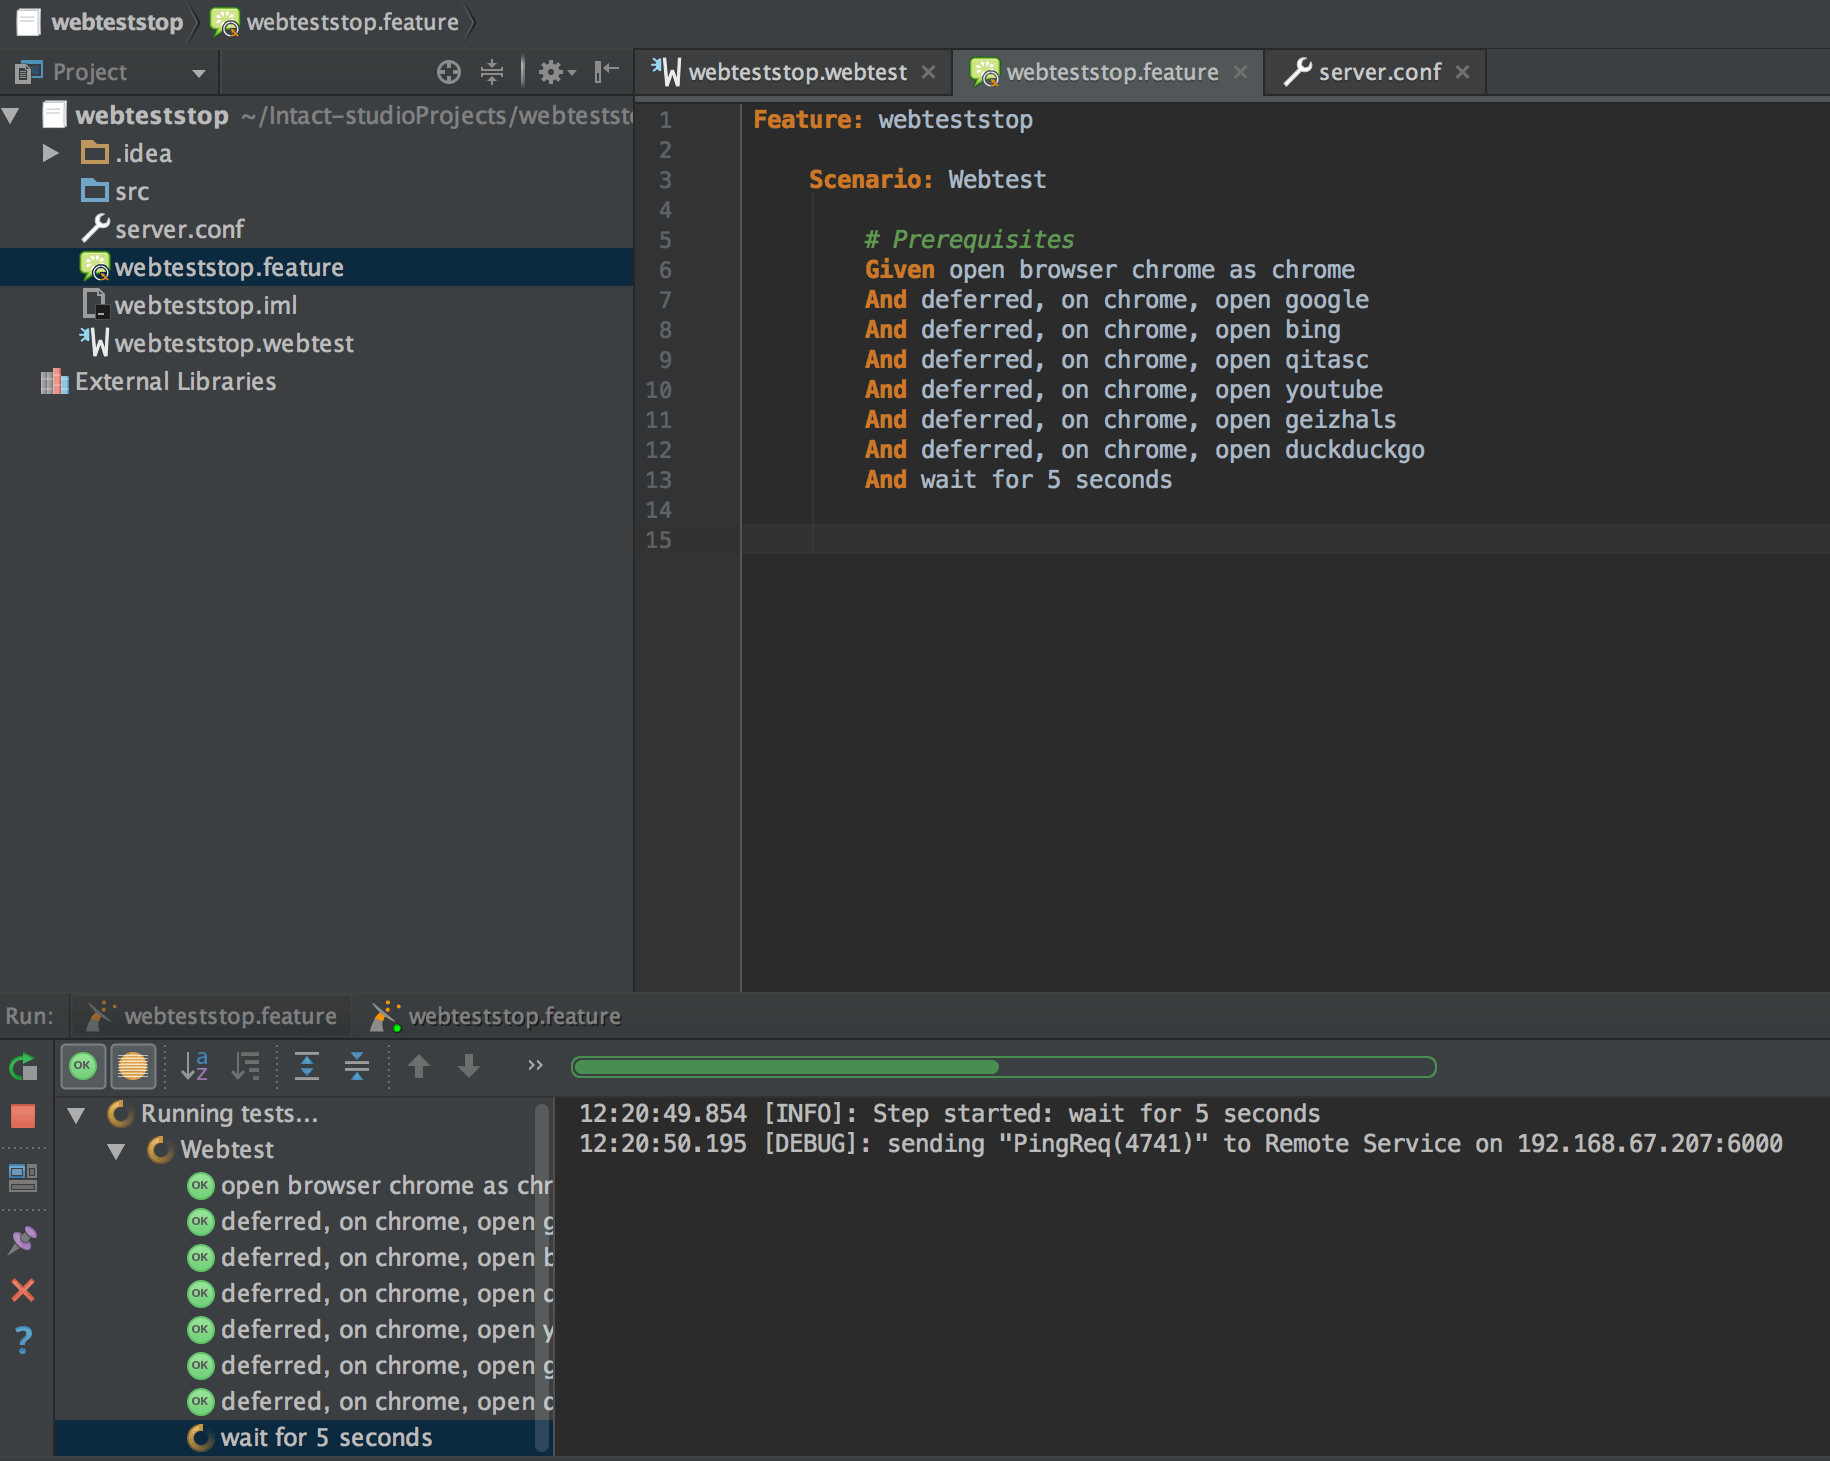This screenshot has width=1830, height=1461.
Task: Toggle show ignored tests filter
Action: pyautogui.click(x=133, y=1066)
